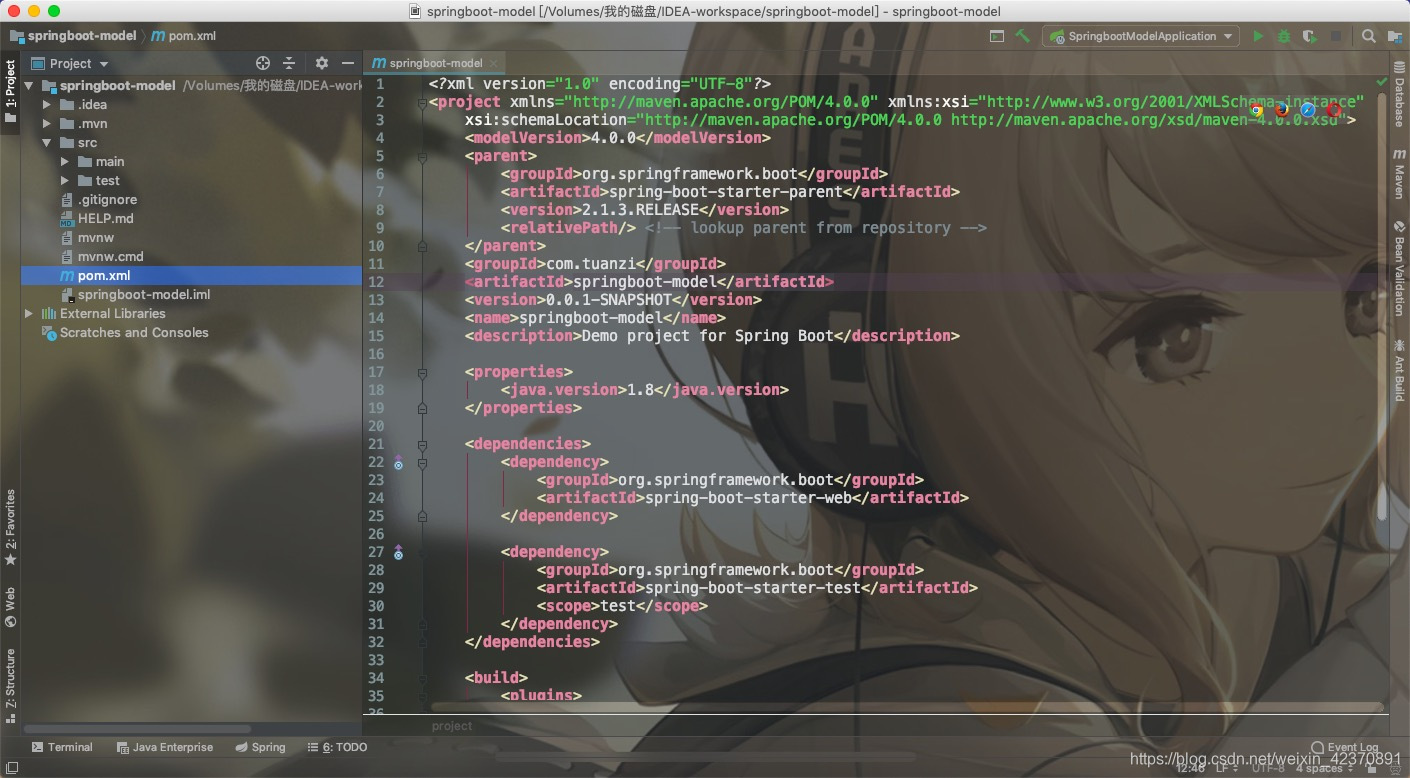Click the Stop square icon in the toolbar
Viewport: 1410px width, 778px height.
[x=1335, y=36]
